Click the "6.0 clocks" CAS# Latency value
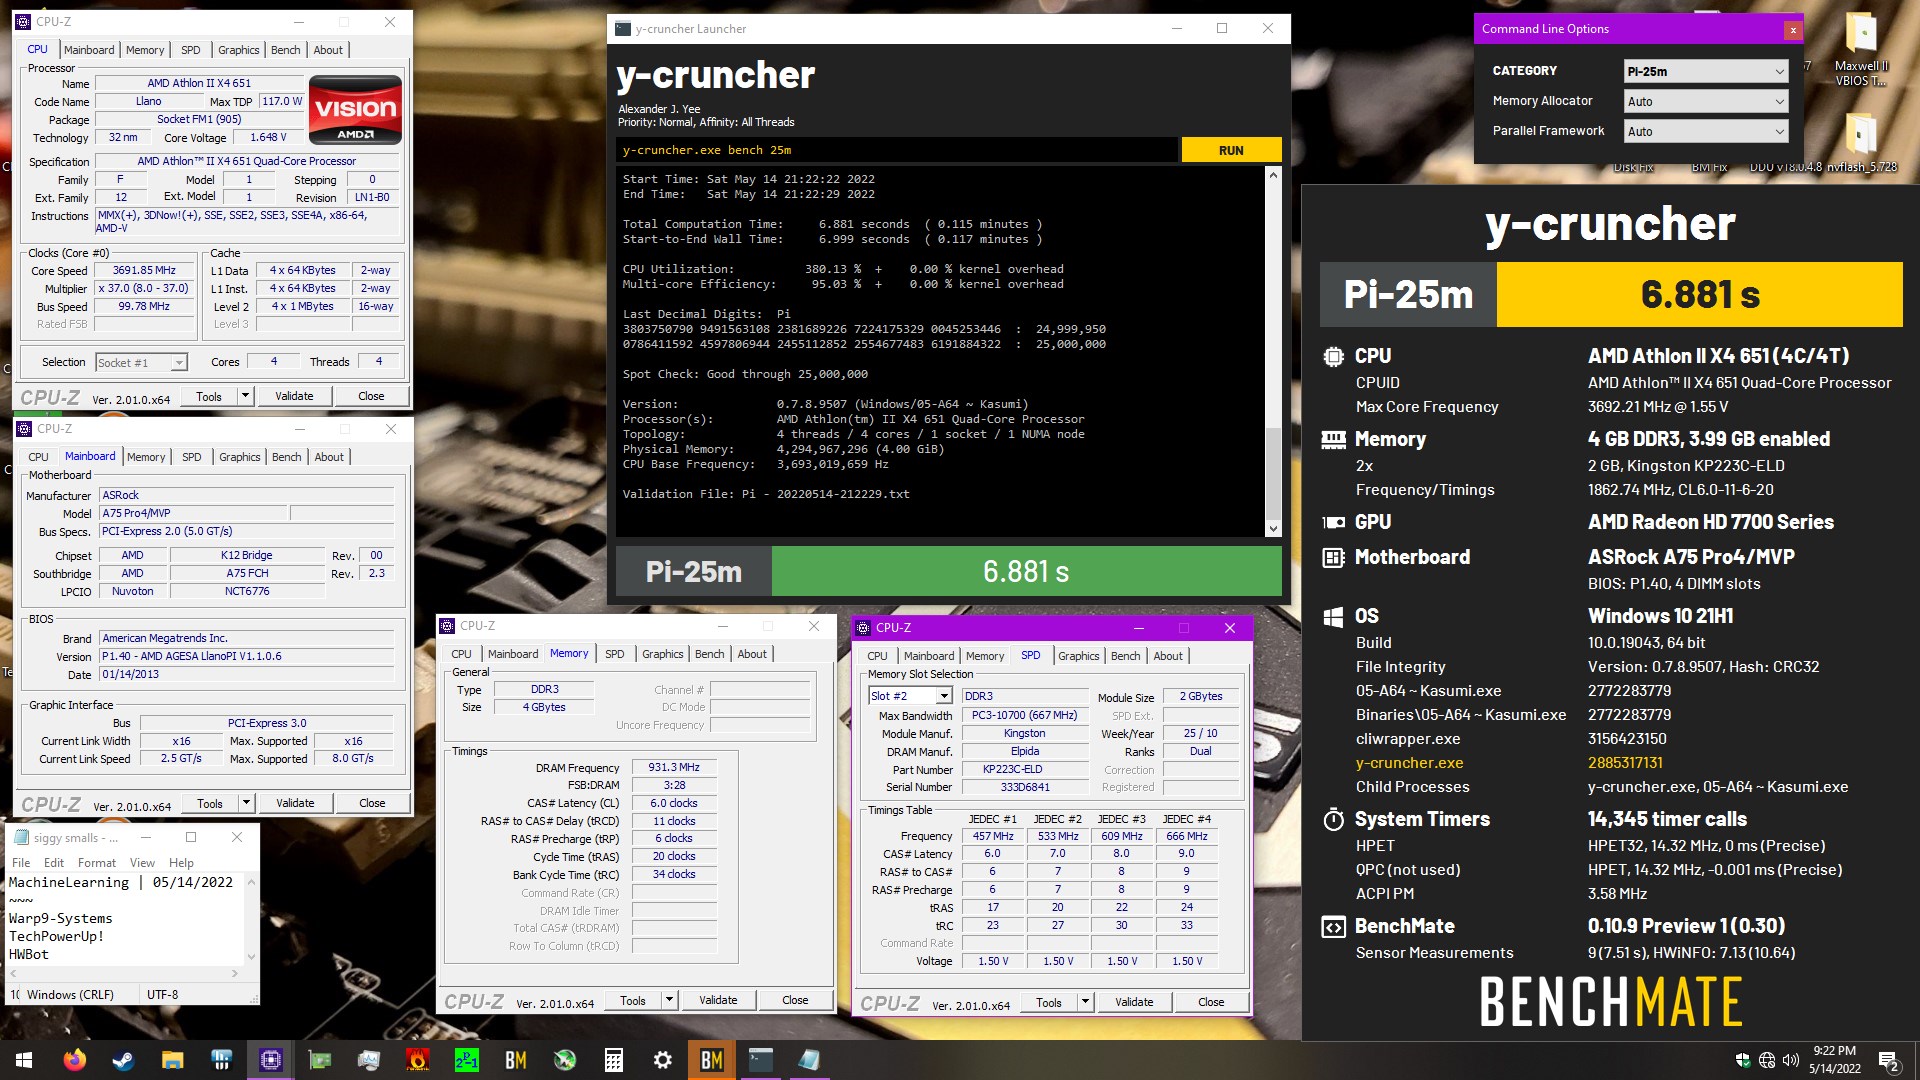 674,803
